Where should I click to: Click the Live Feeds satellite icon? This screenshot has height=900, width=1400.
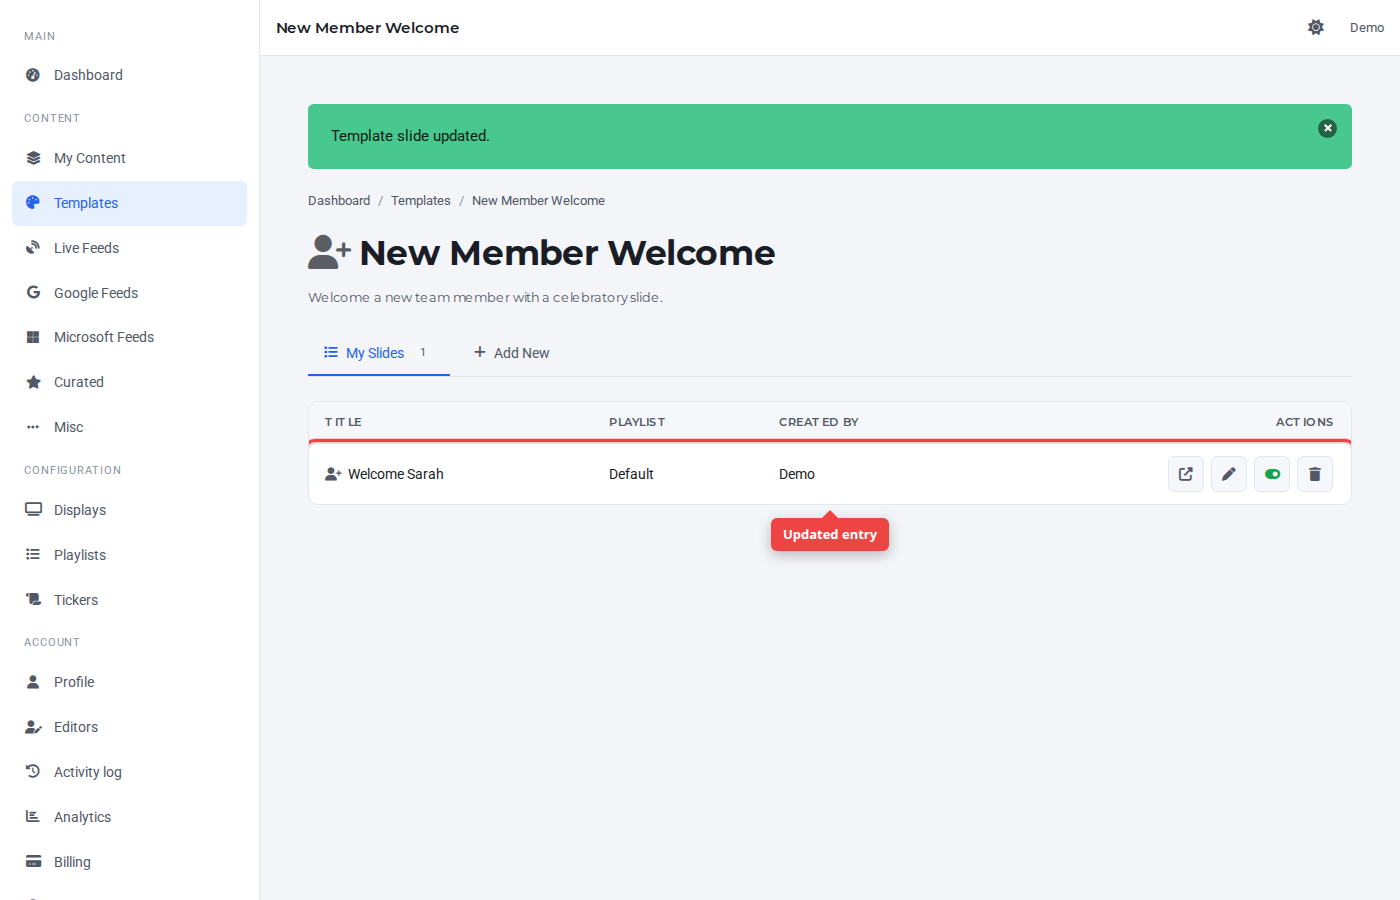coord(33,248)
